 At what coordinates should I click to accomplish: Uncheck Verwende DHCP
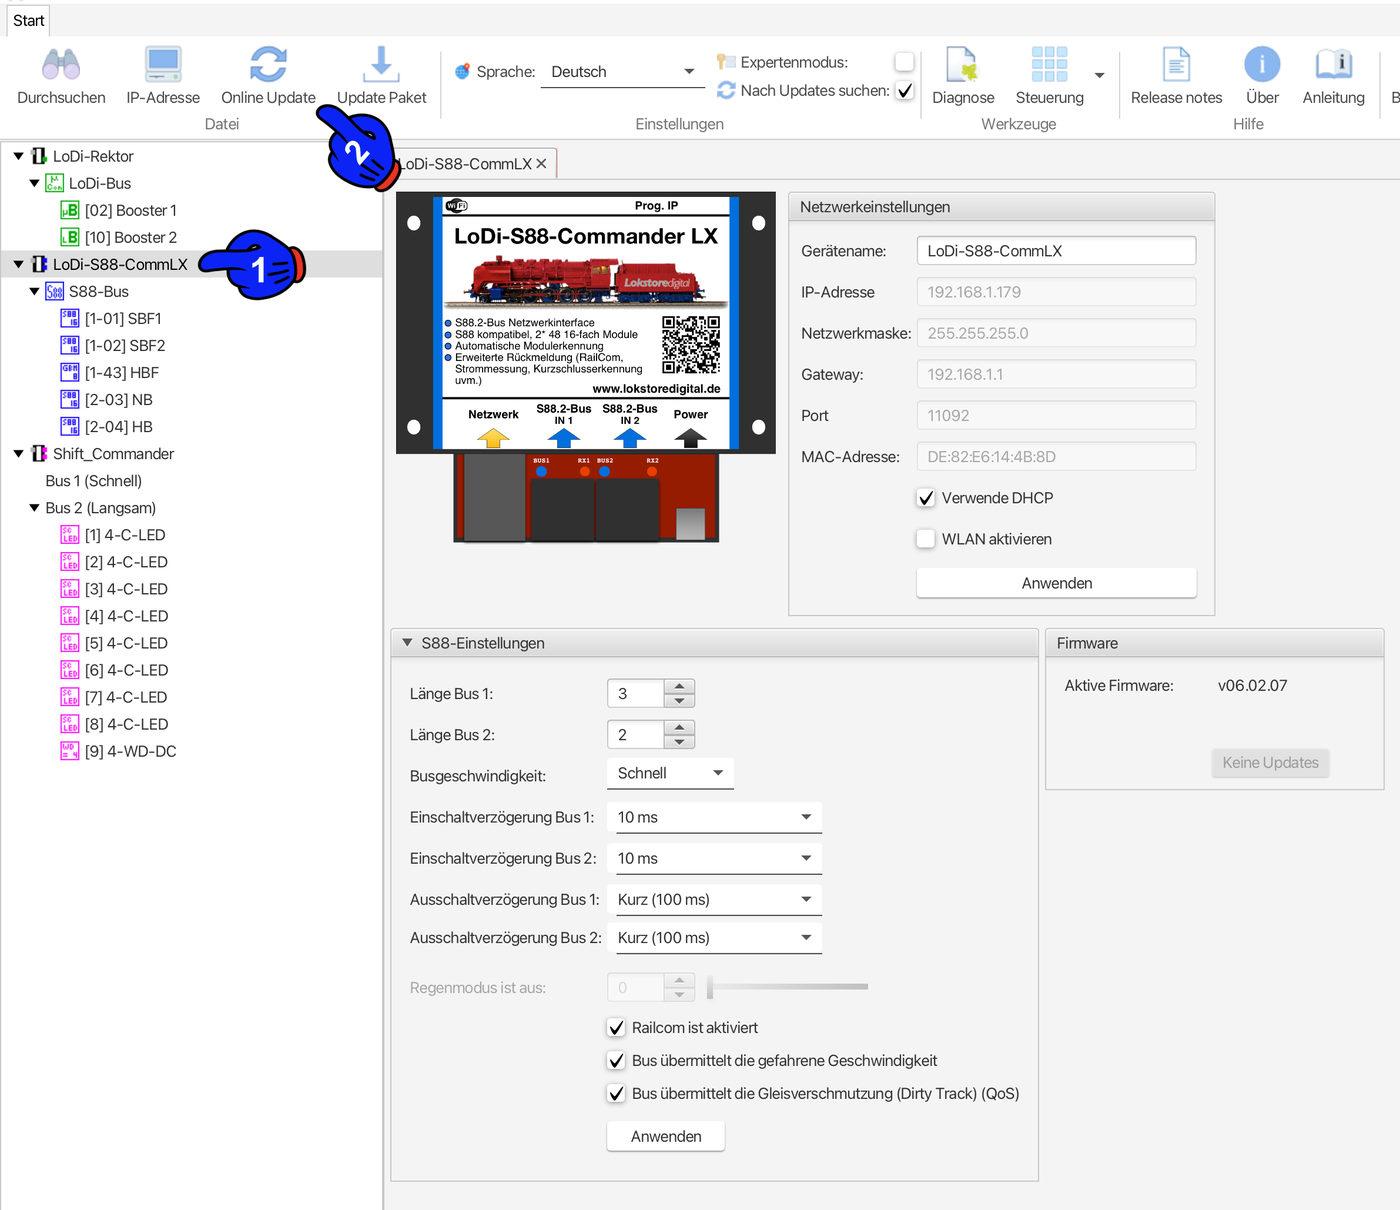click(x=926, y=498)
